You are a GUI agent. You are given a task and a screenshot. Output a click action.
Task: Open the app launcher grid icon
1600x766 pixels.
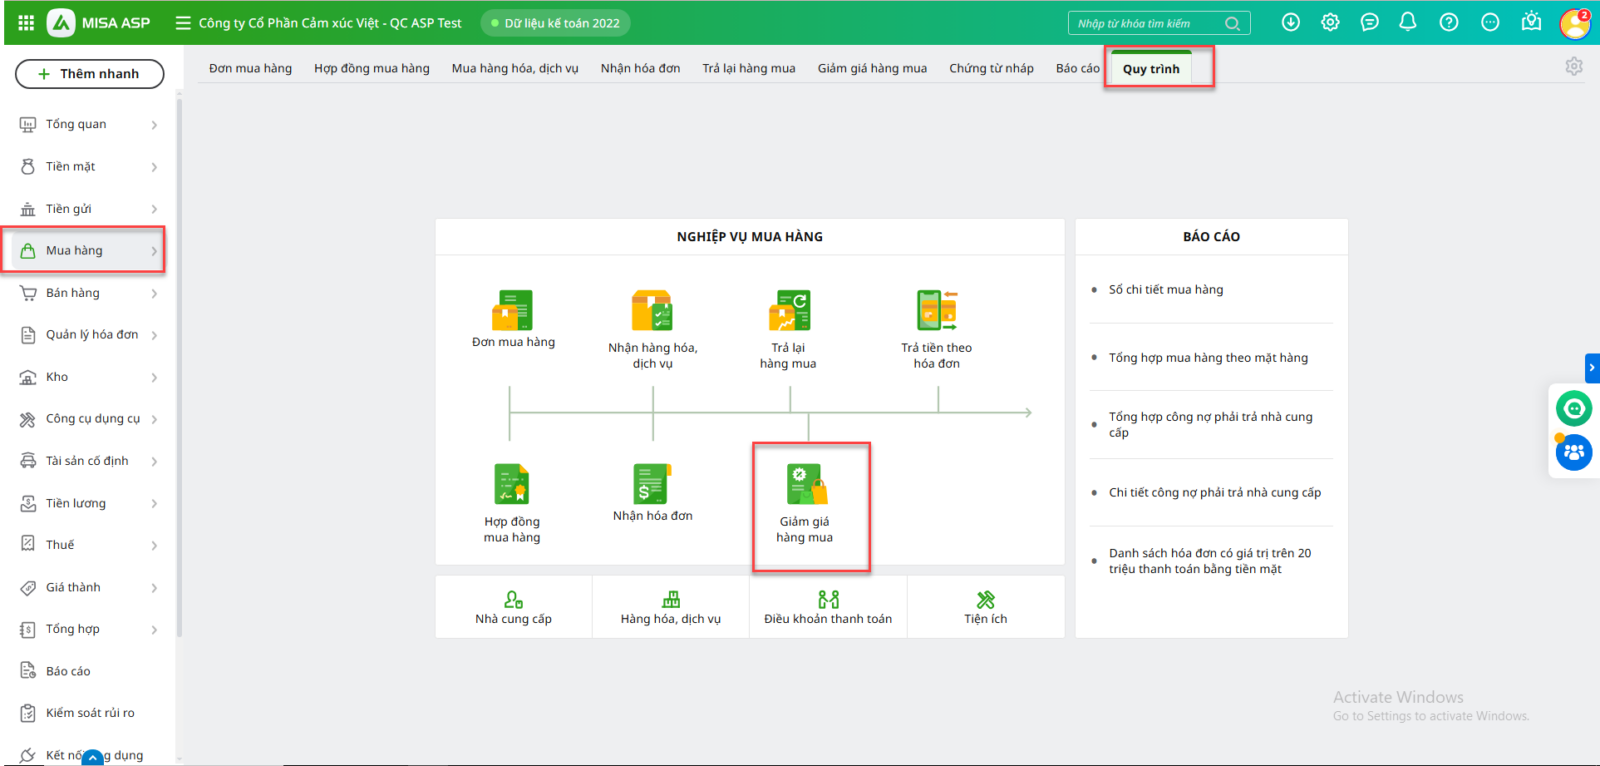pos(26,22)
